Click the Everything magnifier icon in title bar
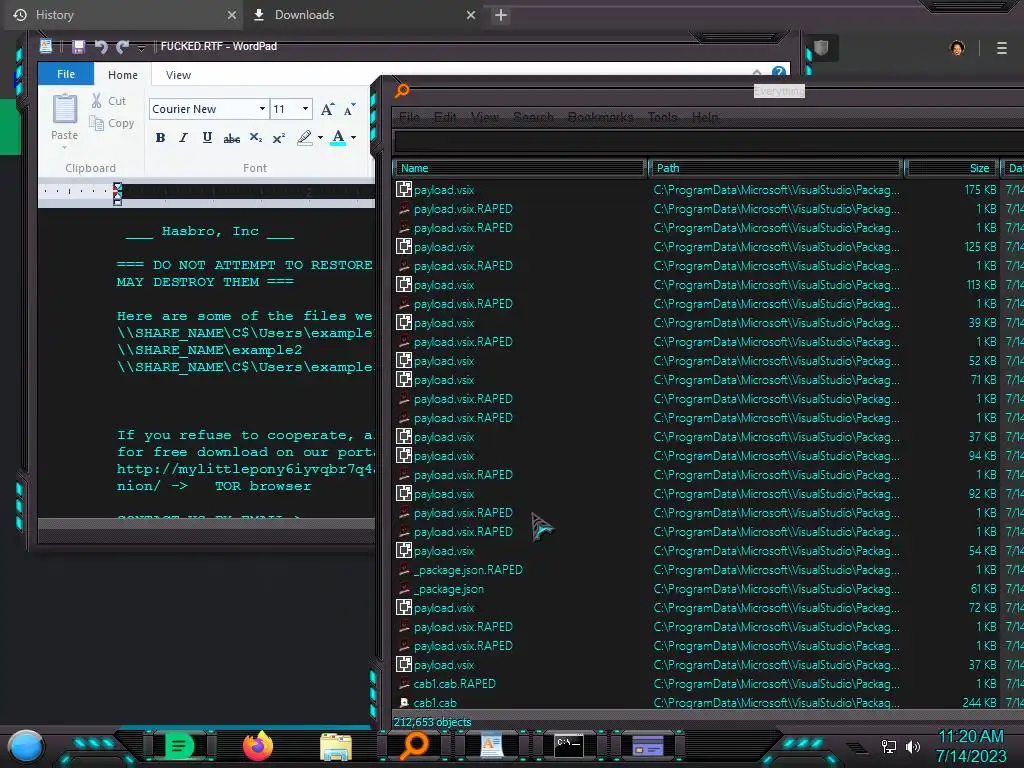Viewport: 1024px width, 768px height. [402, 90]
